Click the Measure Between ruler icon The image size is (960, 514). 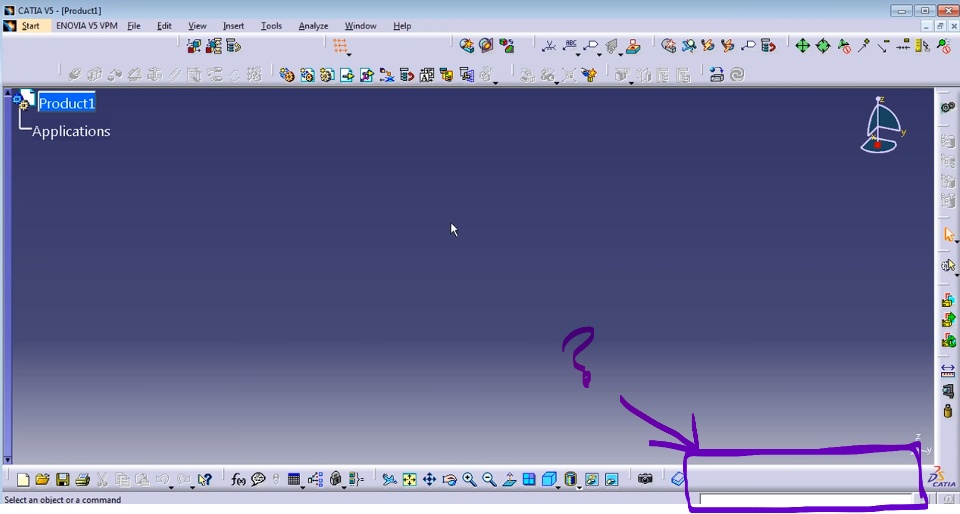[x=948, y=371]
